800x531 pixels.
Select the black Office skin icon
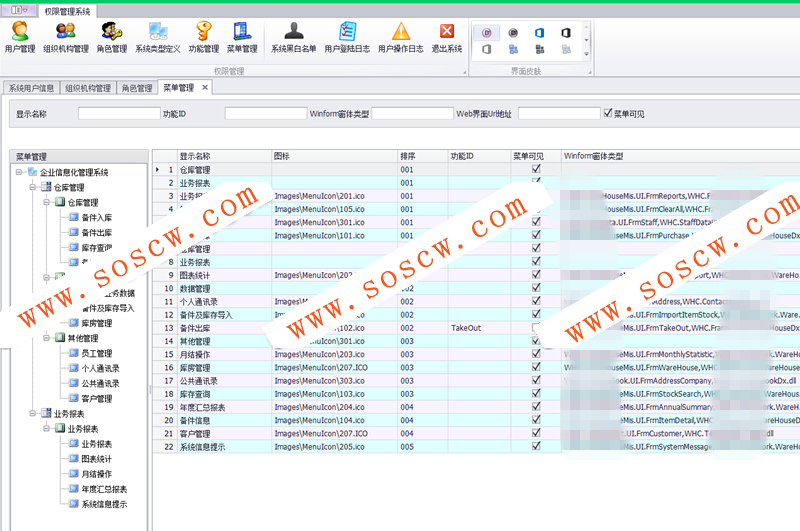[x=566, y=33]
